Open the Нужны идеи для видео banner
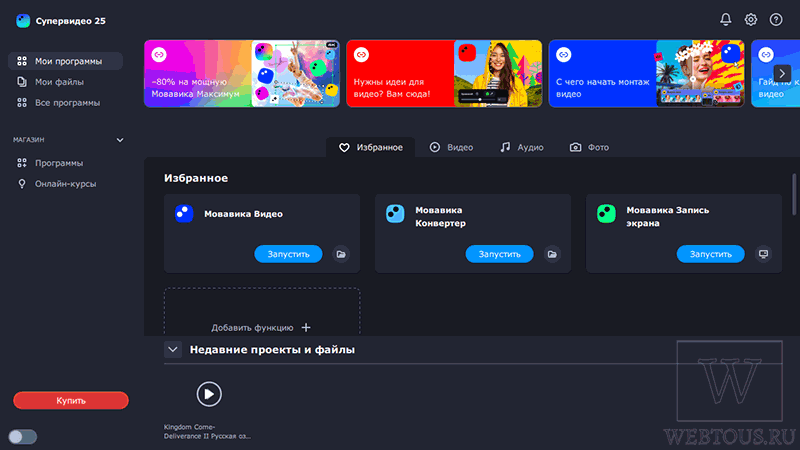 pyautogui.click(x=444, y=73)
